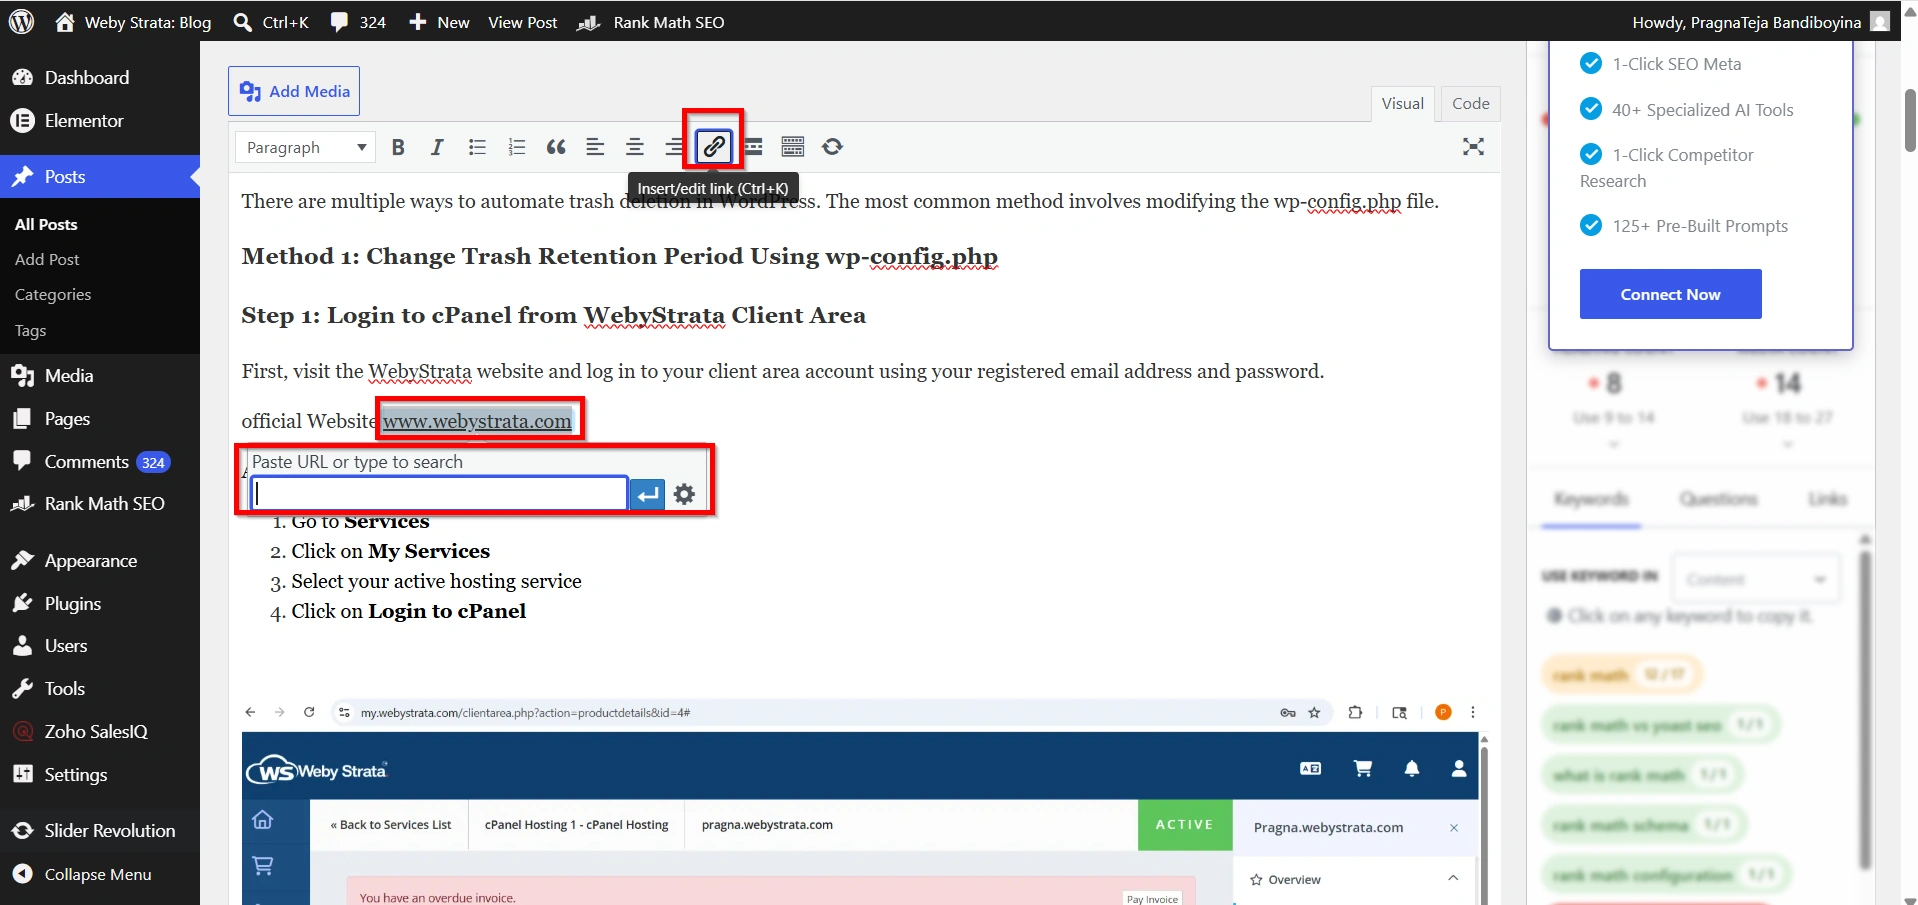
Task: Click the circular-arrows toolbar icon
Action: click(x=832, y=147)
